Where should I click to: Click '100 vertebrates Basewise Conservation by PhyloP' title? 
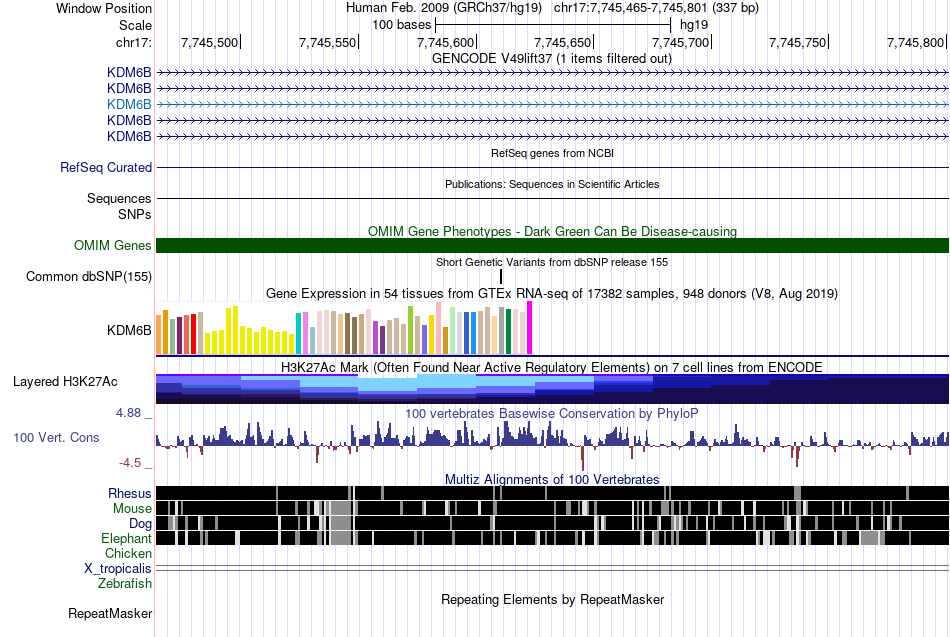[552, 413]
